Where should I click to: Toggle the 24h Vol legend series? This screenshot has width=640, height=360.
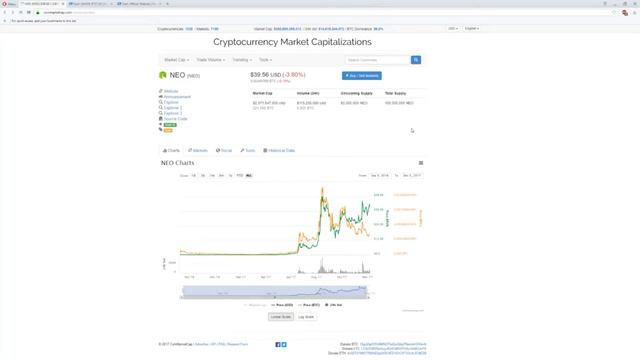[333, 305]
